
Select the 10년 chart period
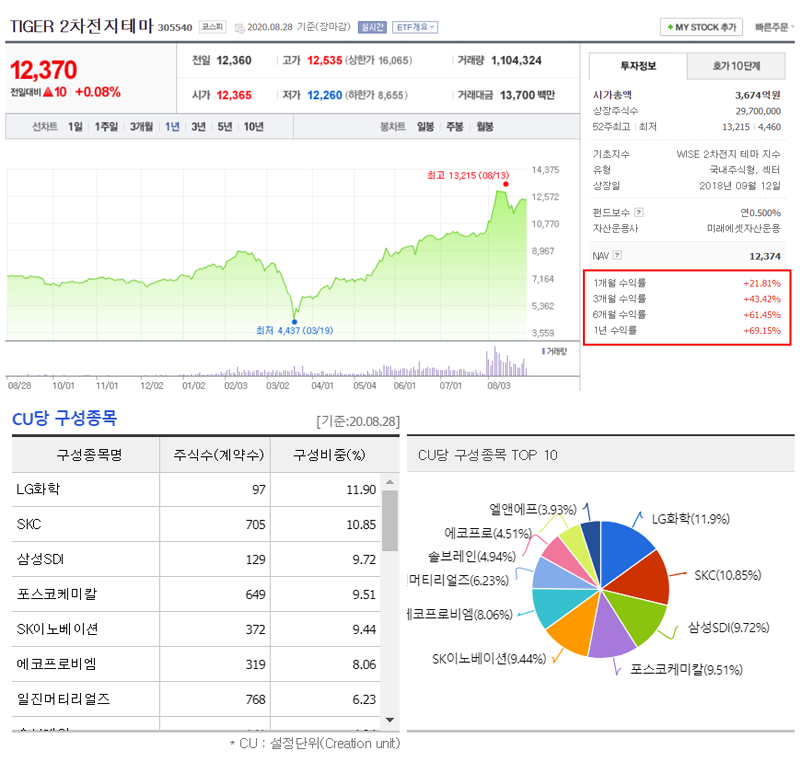[x=254, y=126]
